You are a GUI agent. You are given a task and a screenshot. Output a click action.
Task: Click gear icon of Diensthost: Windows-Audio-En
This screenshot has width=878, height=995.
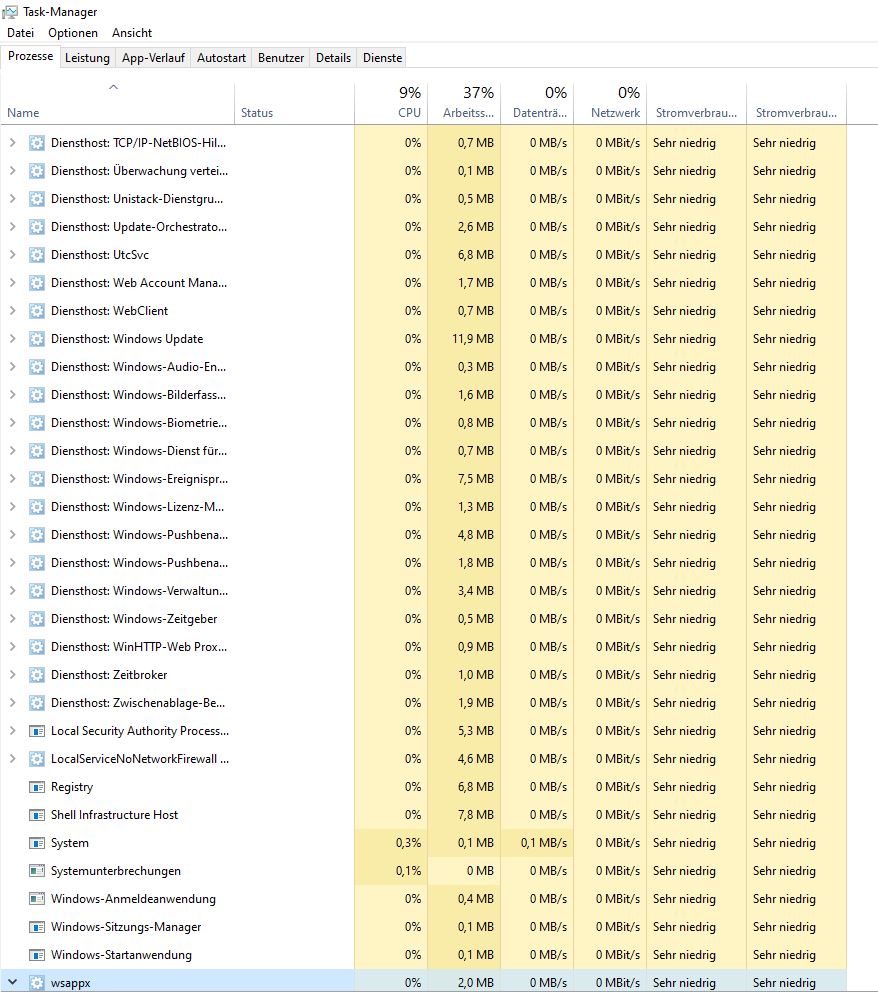37,367
